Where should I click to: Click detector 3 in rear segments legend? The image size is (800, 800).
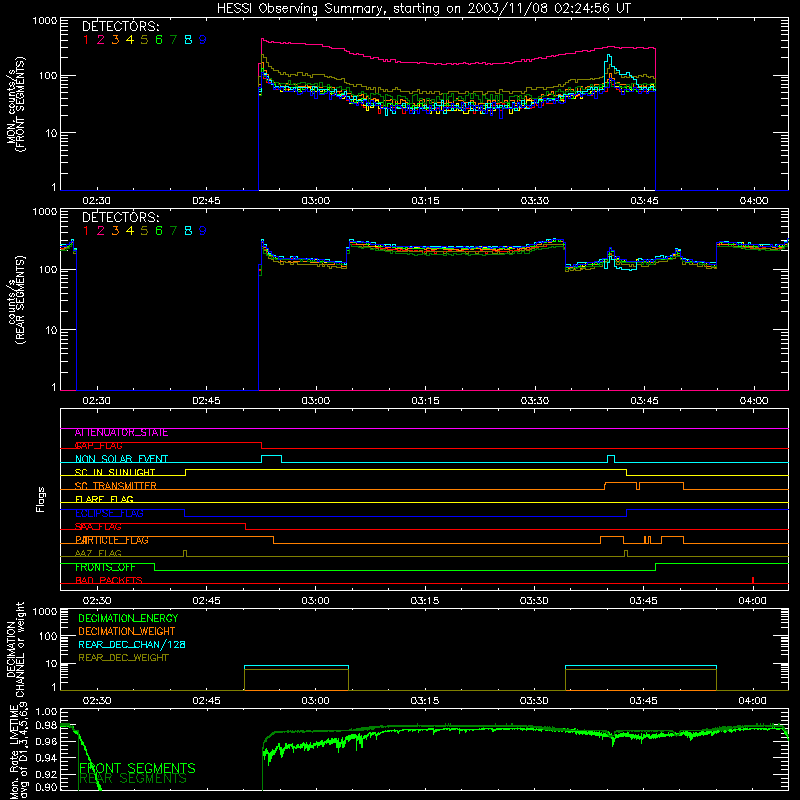point(115,231)
